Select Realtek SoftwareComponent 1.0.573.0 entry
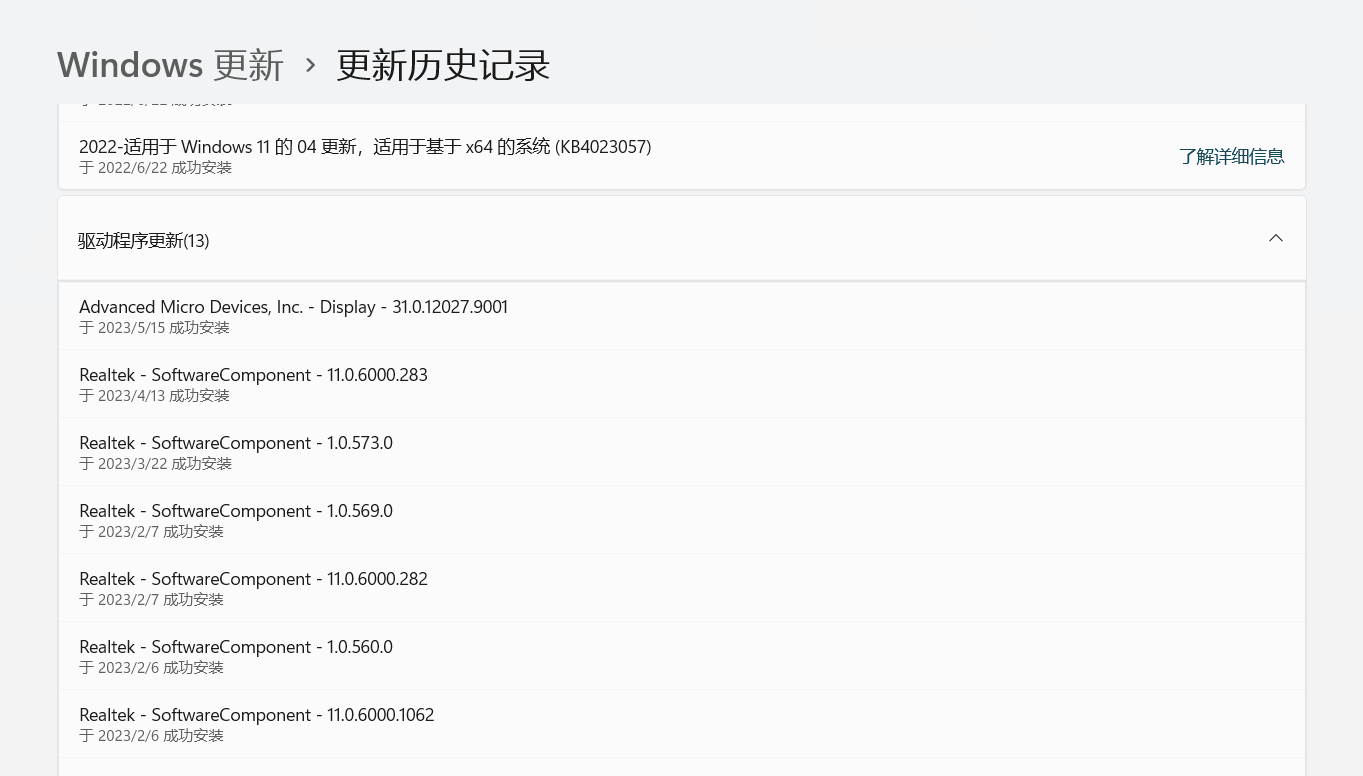 (682, 452)
